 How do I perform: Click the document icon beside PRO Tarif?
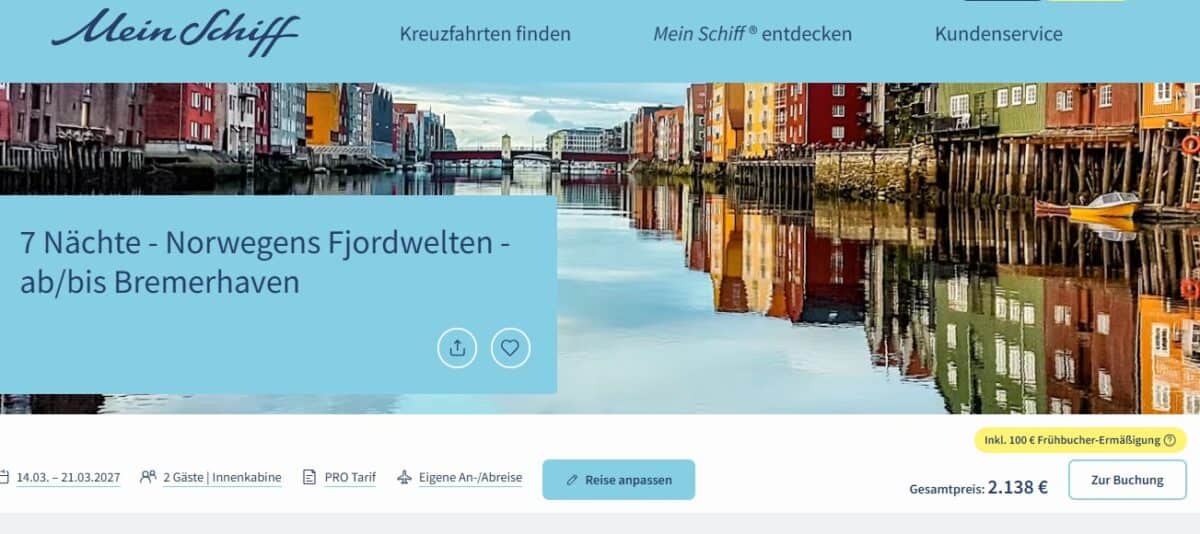click(310, 477)
